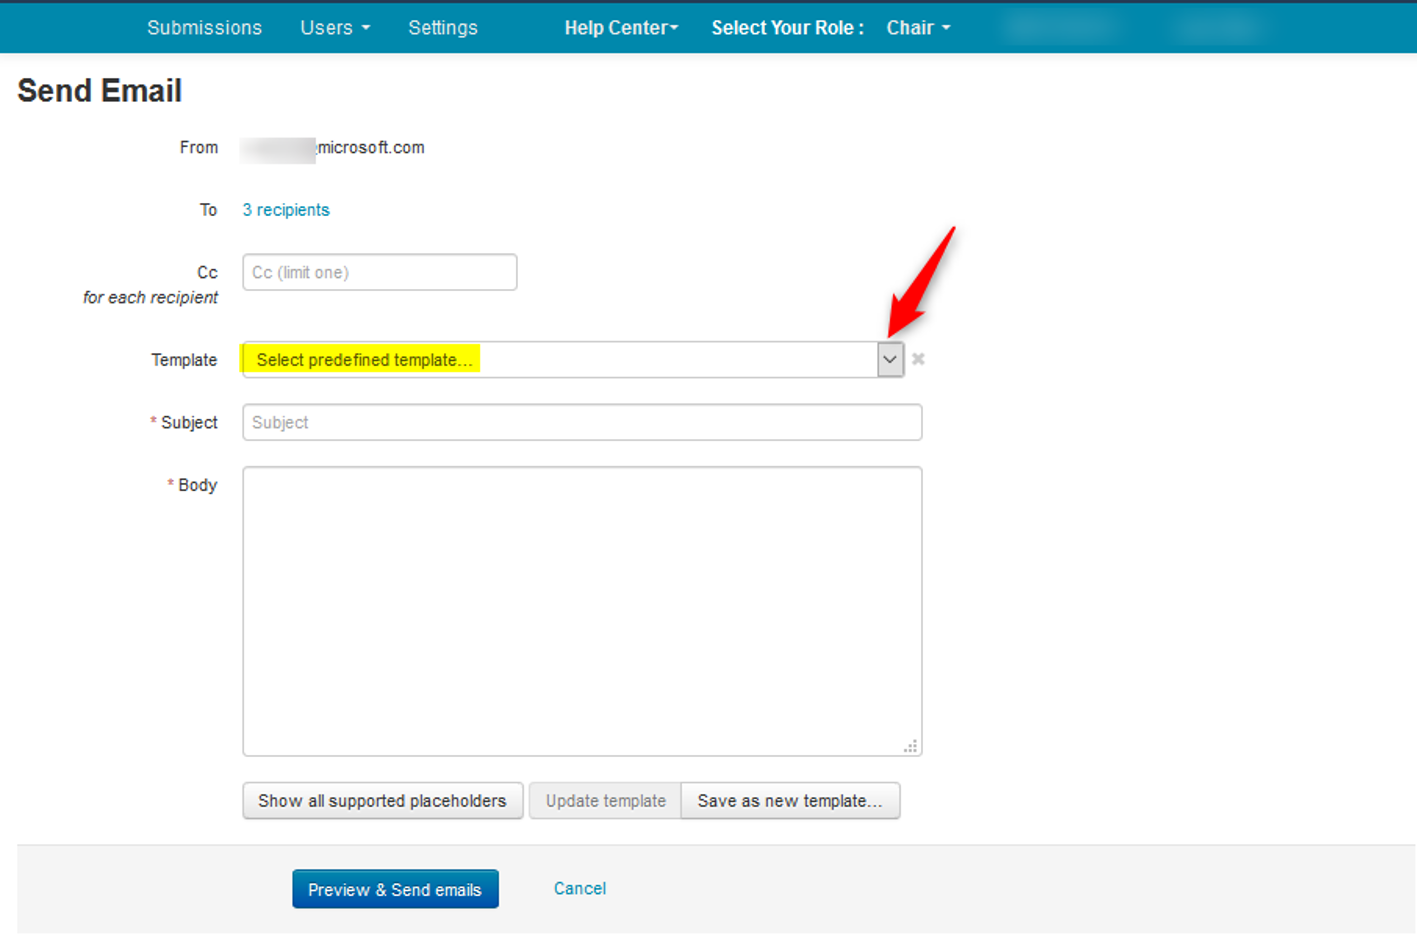Image resolution: width=1417 pixels, height=935 pixels.
Task: Click the Send Email heading
Action: 100,91
